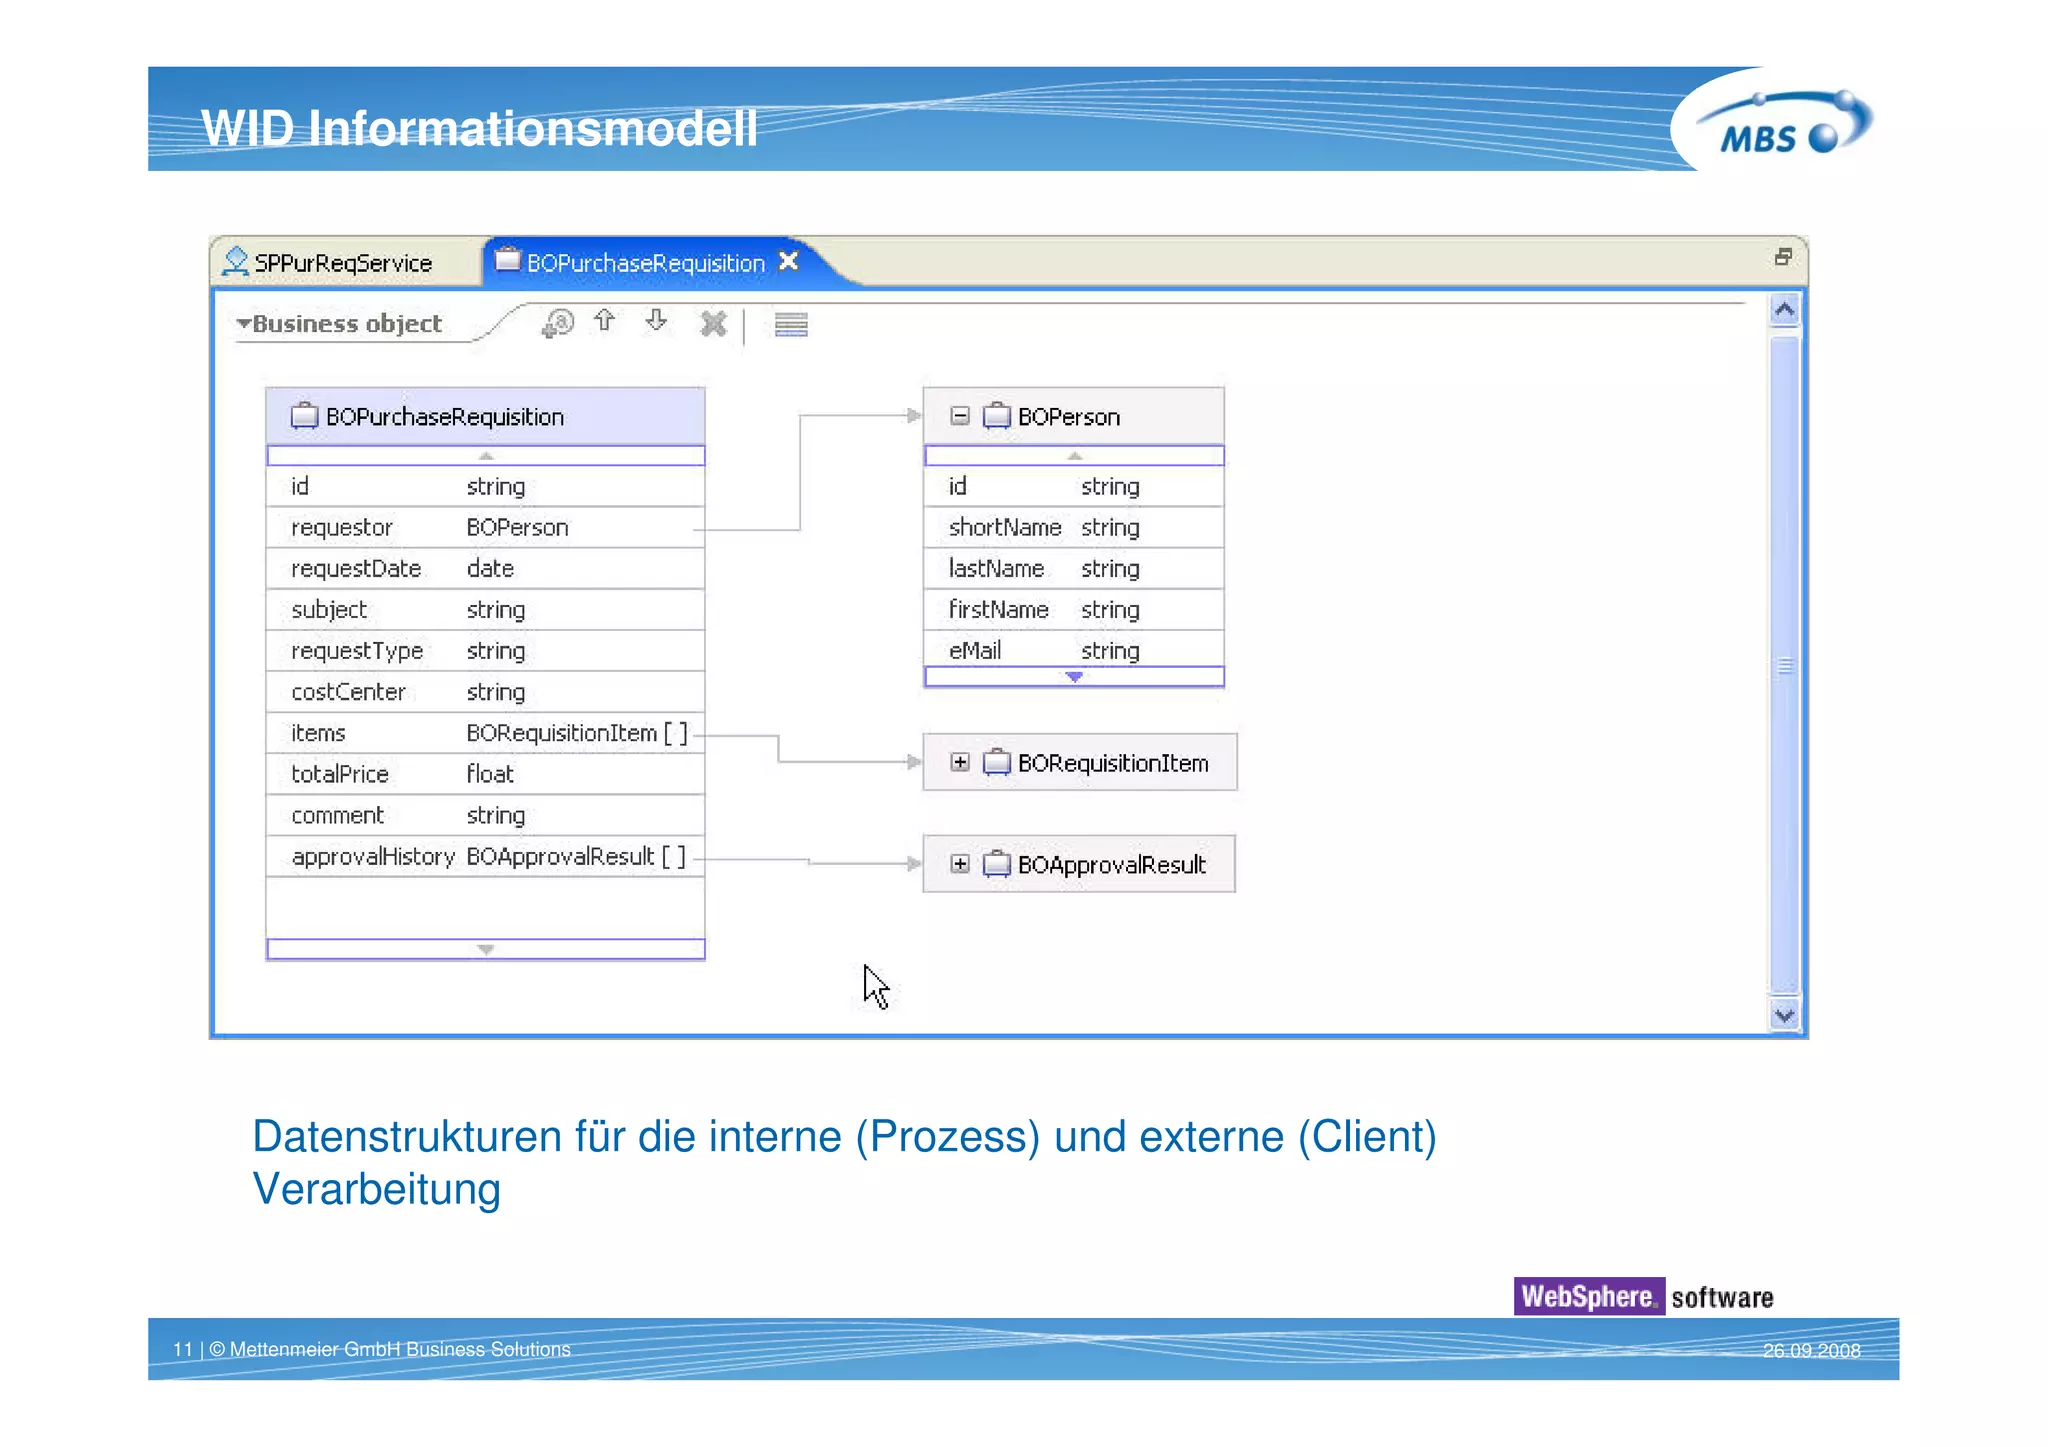Click the bottom arrow bar of BOPurchaseRequisition

pyautogui.click(x=486, y=949)
